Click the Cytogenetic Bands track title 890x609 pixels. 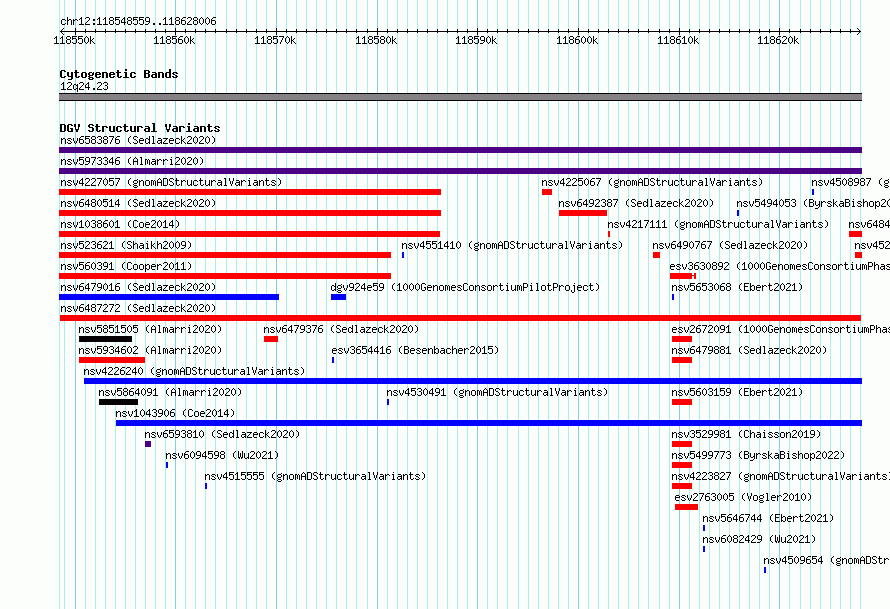click(119, 74)
